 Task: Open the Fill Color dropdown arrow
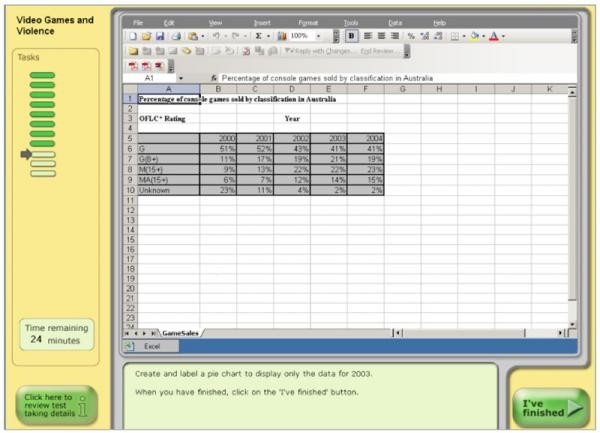484,36
